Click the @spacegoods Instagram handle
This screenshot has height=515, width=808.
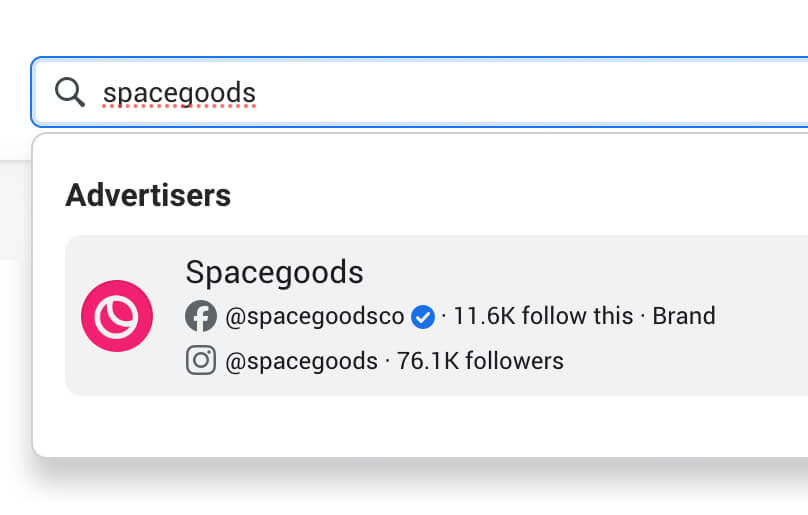301,361
